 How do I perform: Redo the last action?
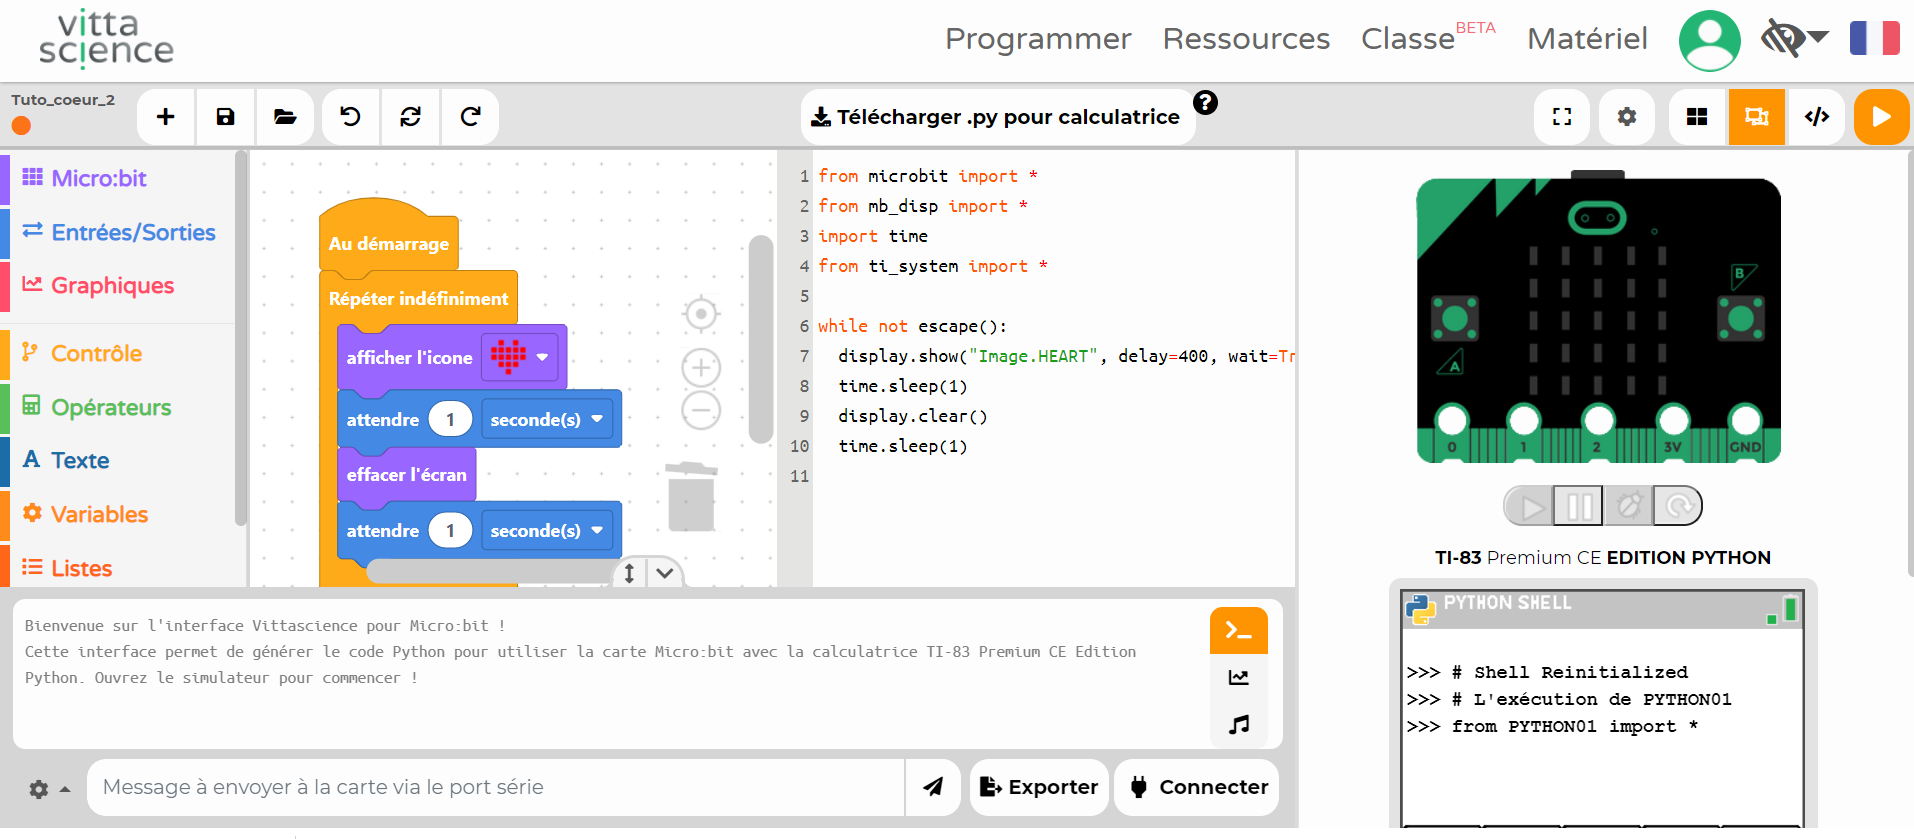[470, 117]
